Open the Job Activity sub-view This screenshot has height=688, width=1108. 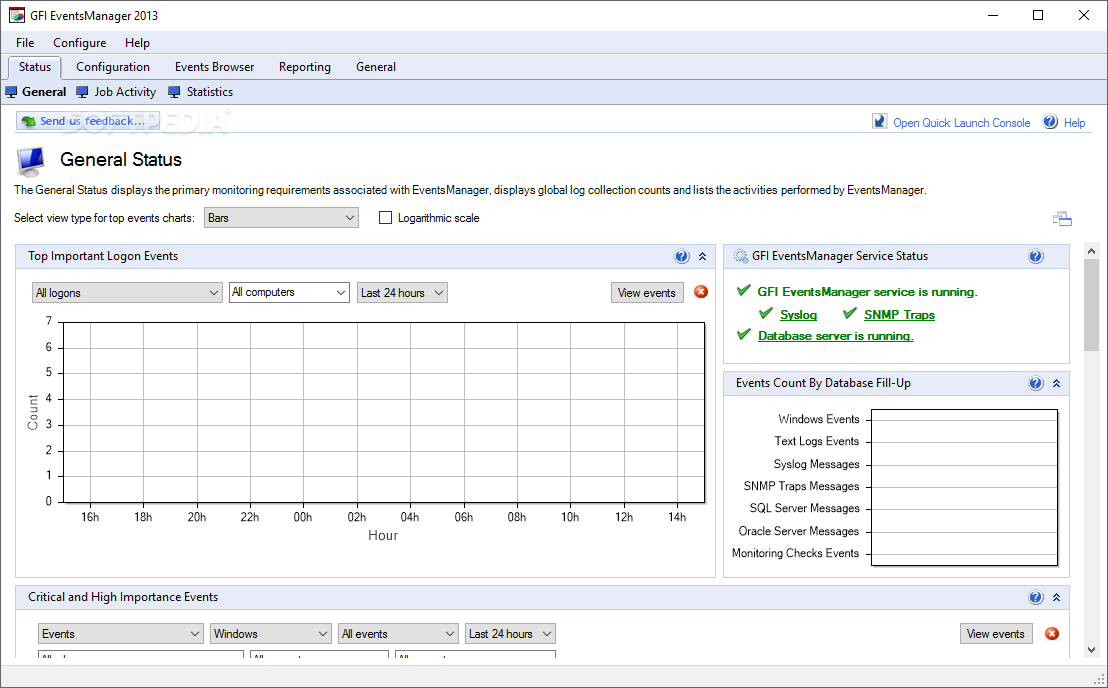tap(125, 92)
